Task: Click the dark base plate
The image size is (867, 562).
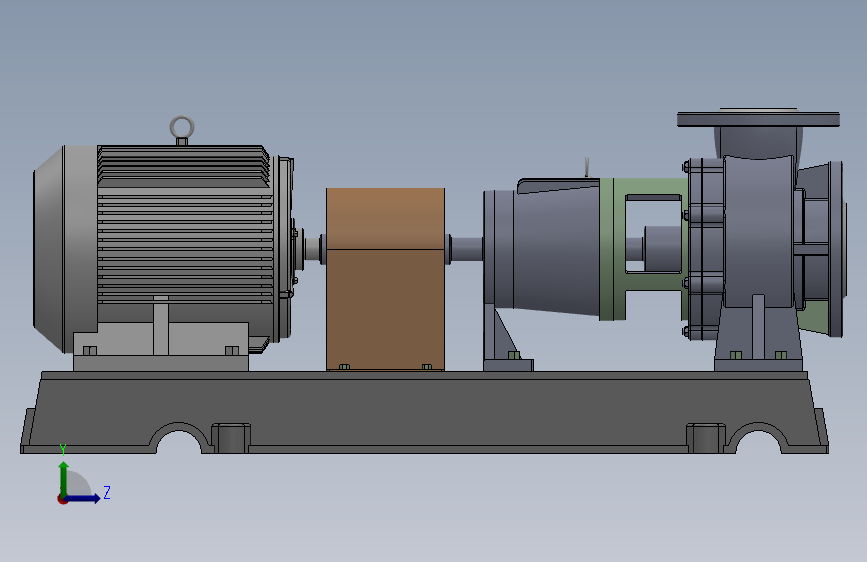Action: (424, 412)
